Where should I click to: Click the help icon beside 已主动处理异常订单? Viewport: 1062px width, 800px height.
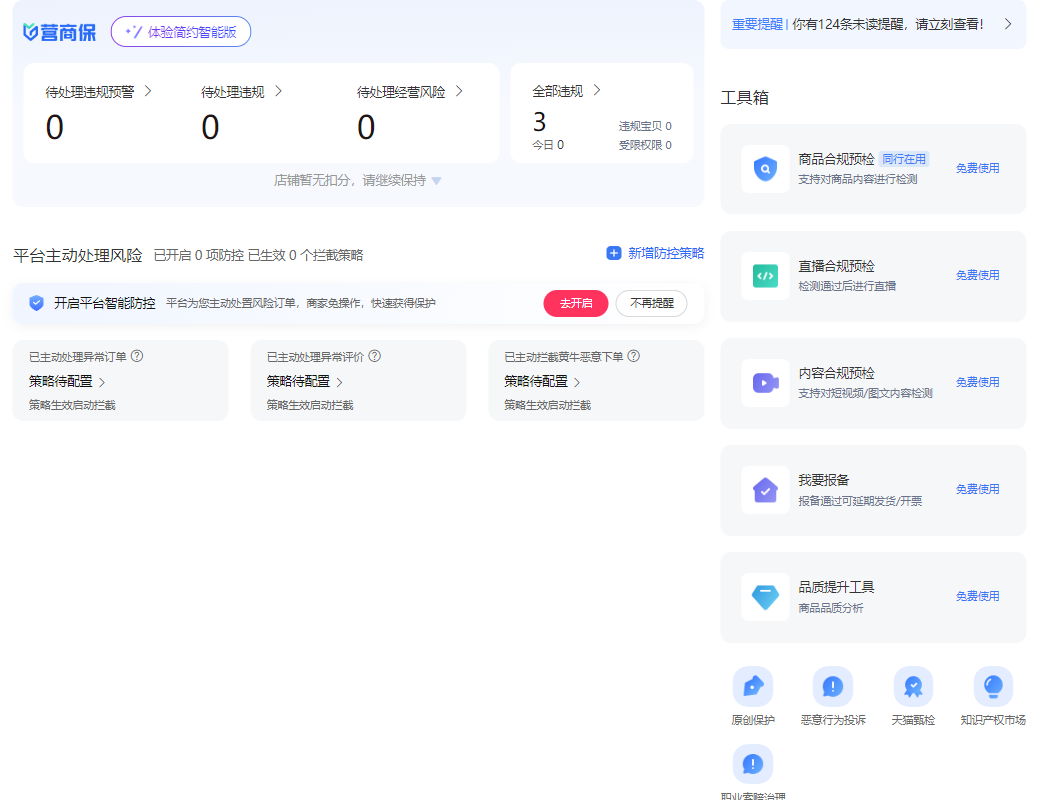[137, 356]
